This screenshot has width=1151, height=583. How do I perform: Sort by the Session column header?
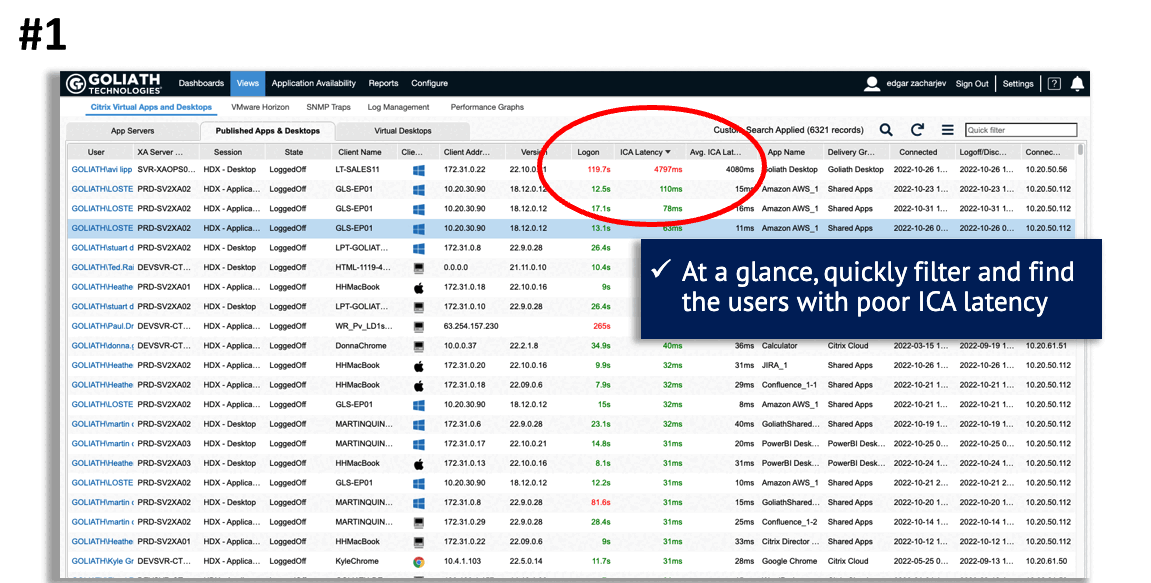tap(228, 153)
